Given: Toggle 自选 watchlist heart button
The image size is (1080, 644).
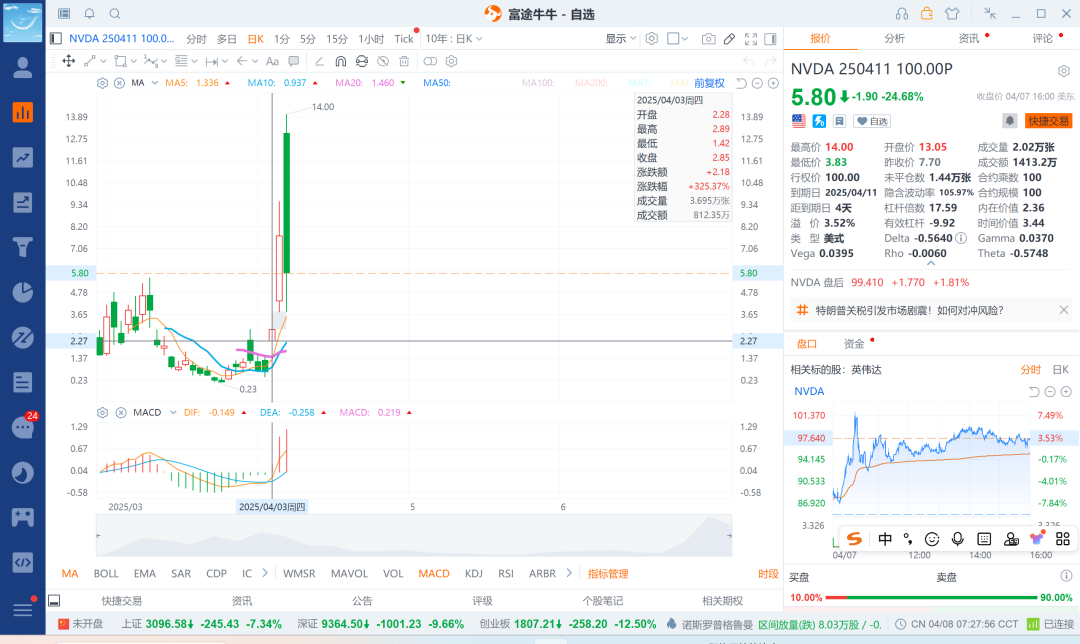Looking at the screenshot, I should pyautogui.click(x=872, y=121).
